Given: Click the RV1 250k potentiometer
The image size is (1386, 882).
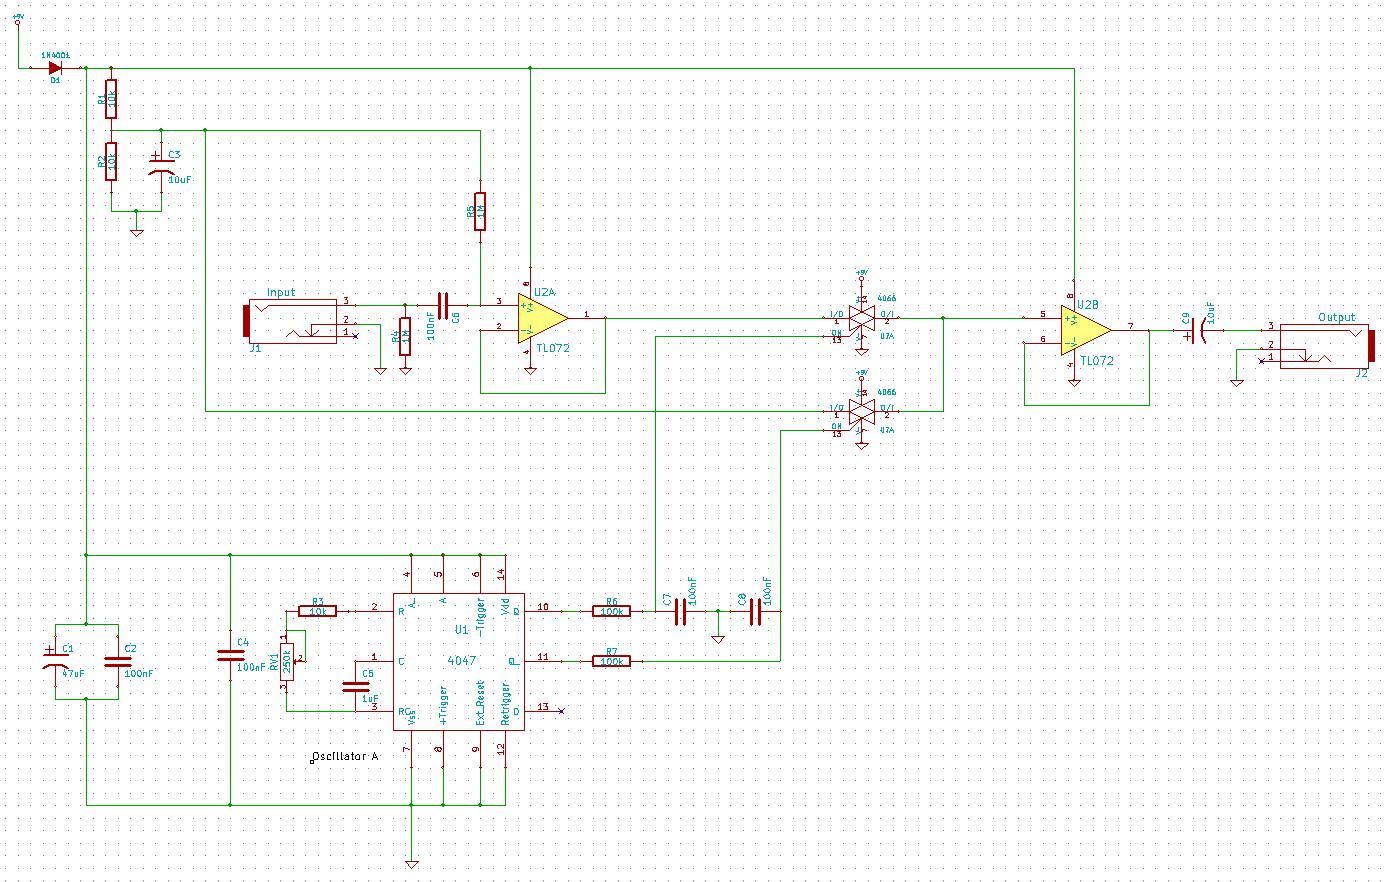Looking at the screenshot, I should (x=287, y=661).
